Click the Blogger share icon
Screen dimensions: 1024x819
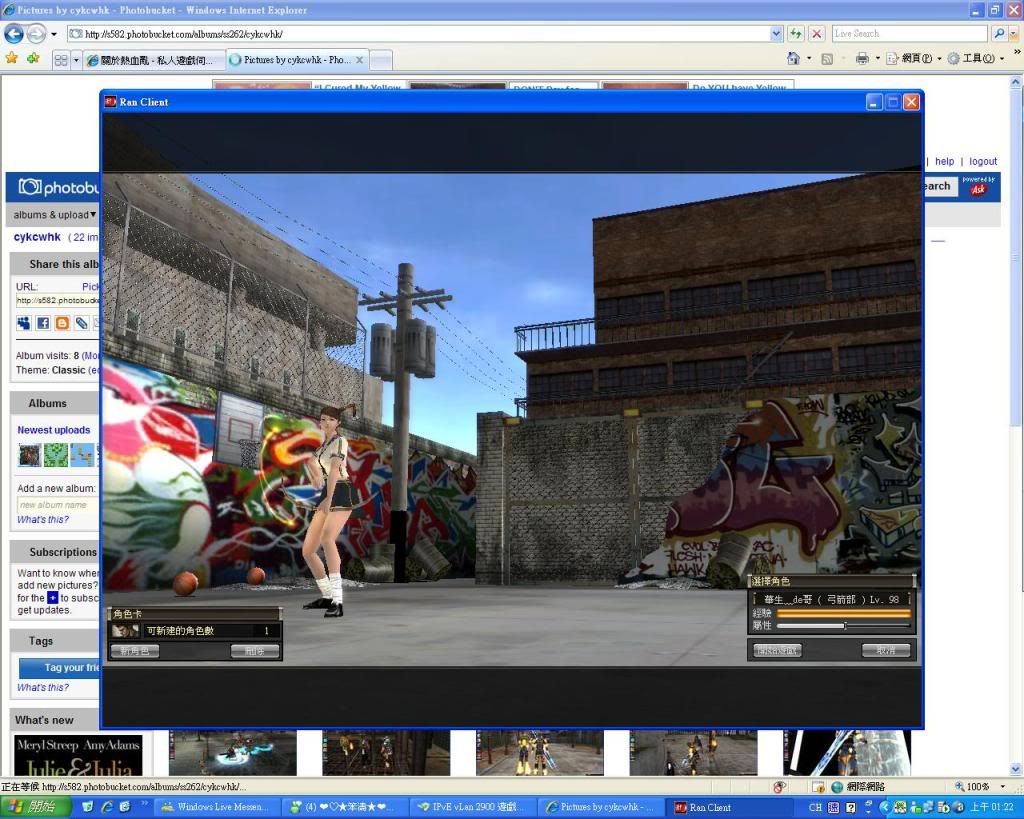tap(62, 323)
